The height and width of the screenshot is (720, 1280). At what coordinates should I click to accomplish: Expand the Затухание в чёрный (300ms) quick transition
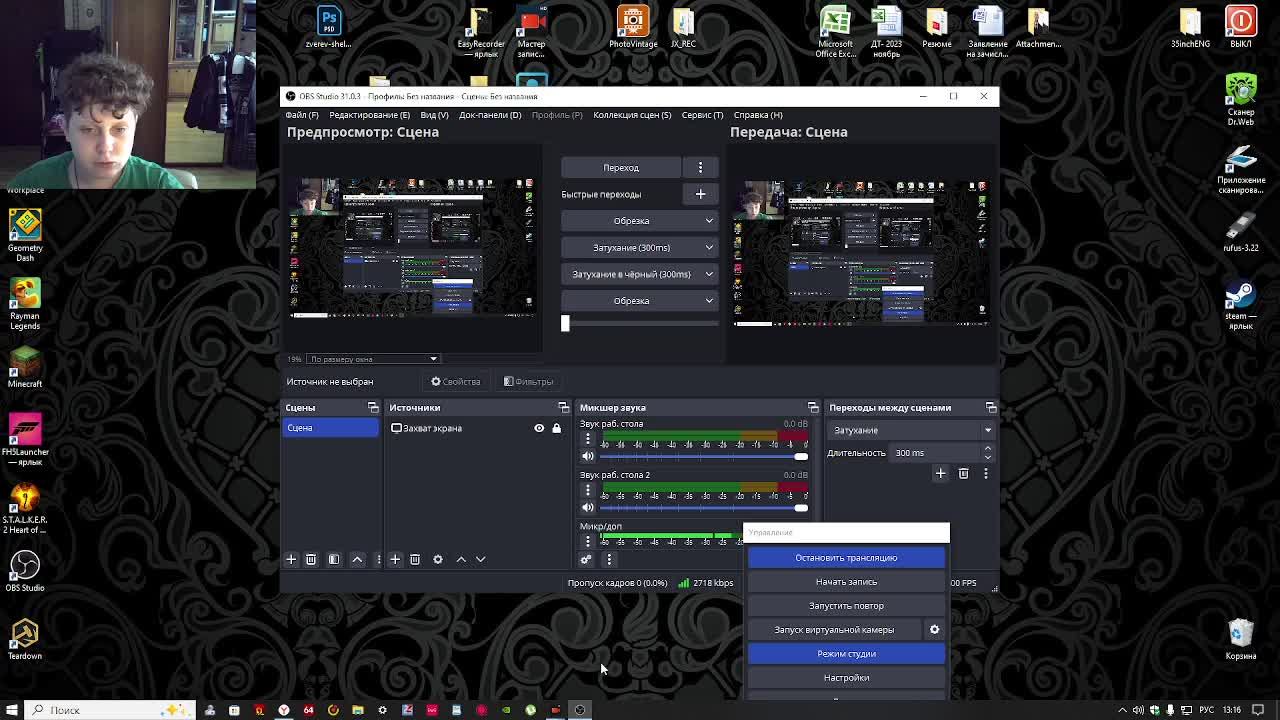pyautogui.click(x=709, y=274)
